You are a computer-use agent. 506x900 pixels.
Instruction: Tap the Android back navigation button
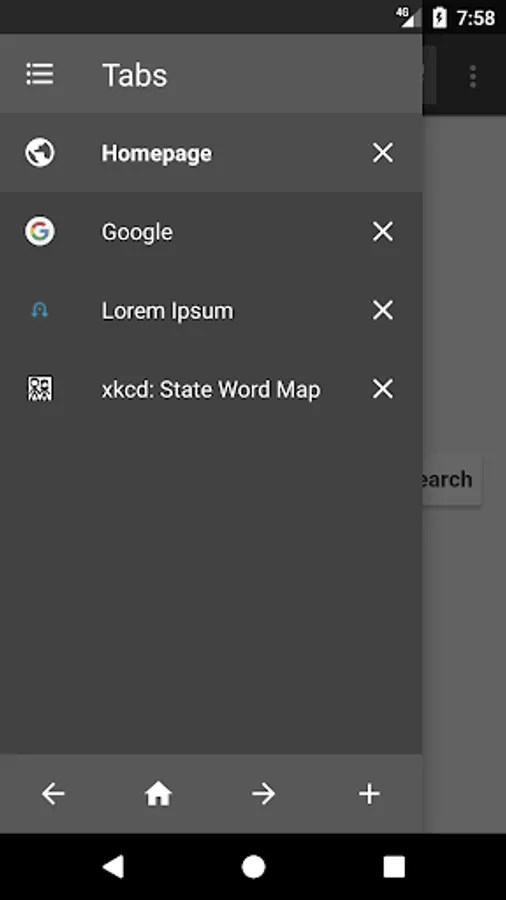click(112, 866)
